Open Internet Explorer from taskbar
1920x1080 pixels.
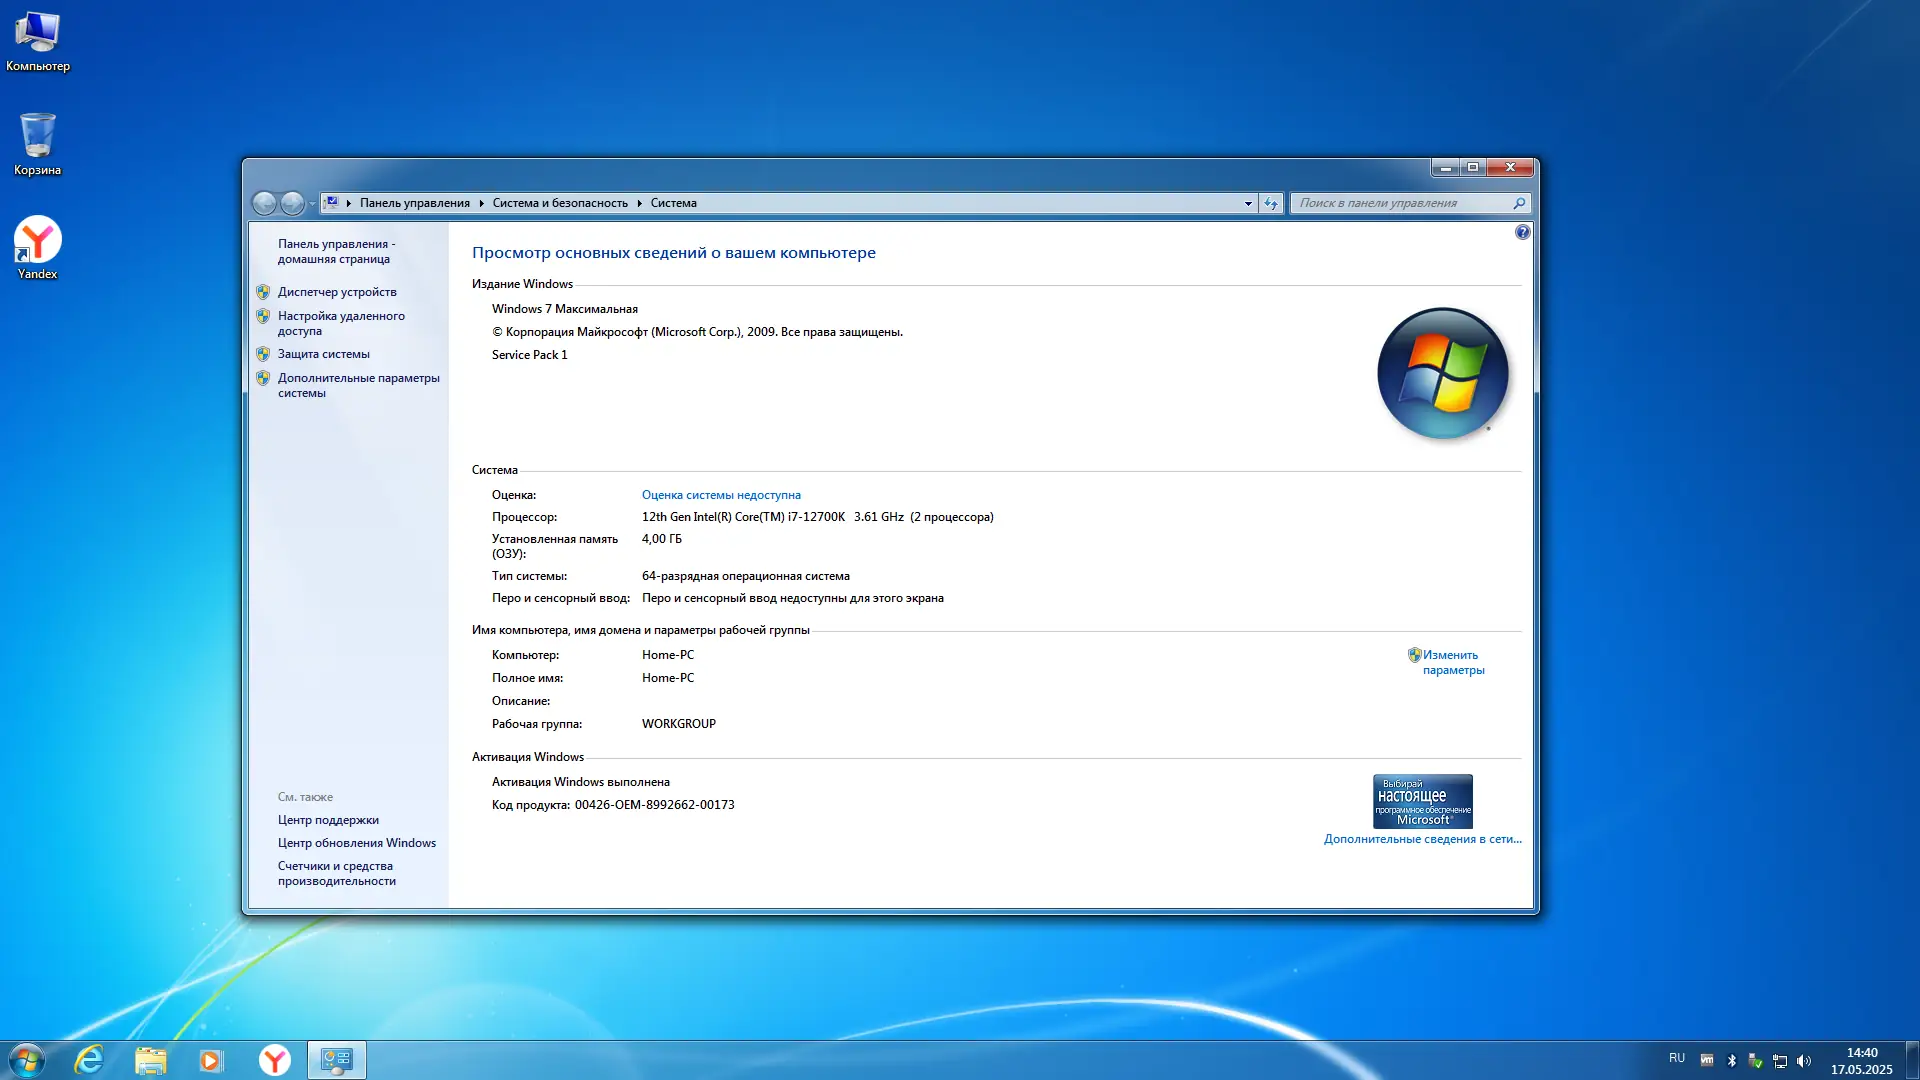[x=89, y=1060]
